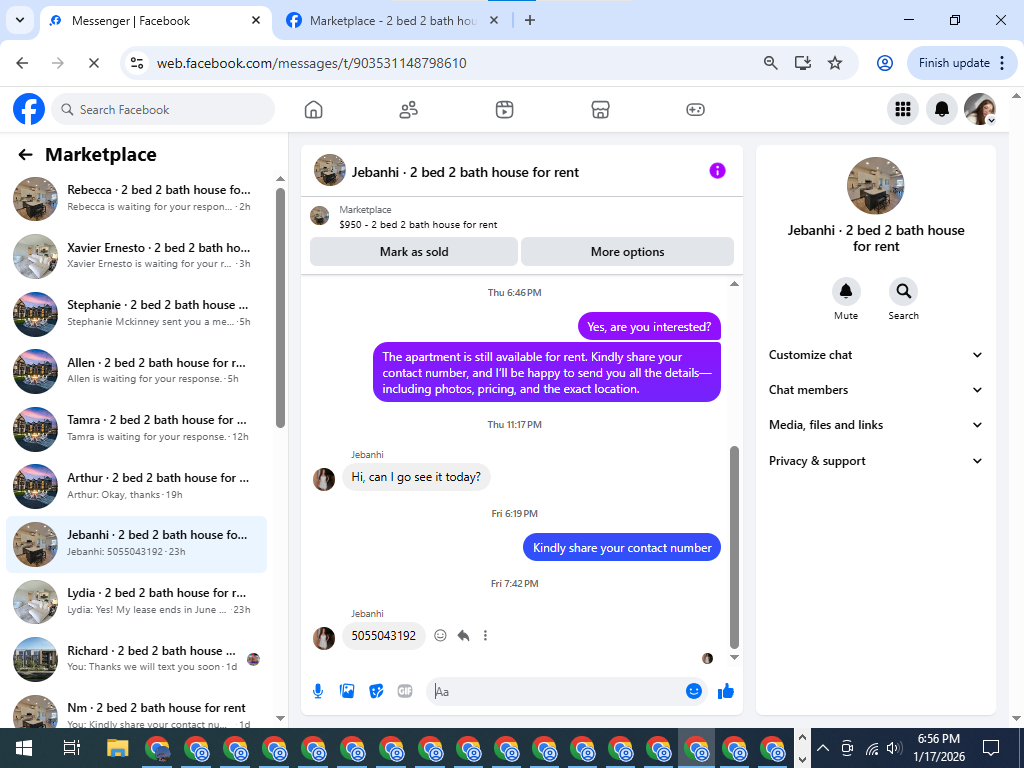Switch to Marketplace - 2 bed 2 bath tab

[393, 21]
